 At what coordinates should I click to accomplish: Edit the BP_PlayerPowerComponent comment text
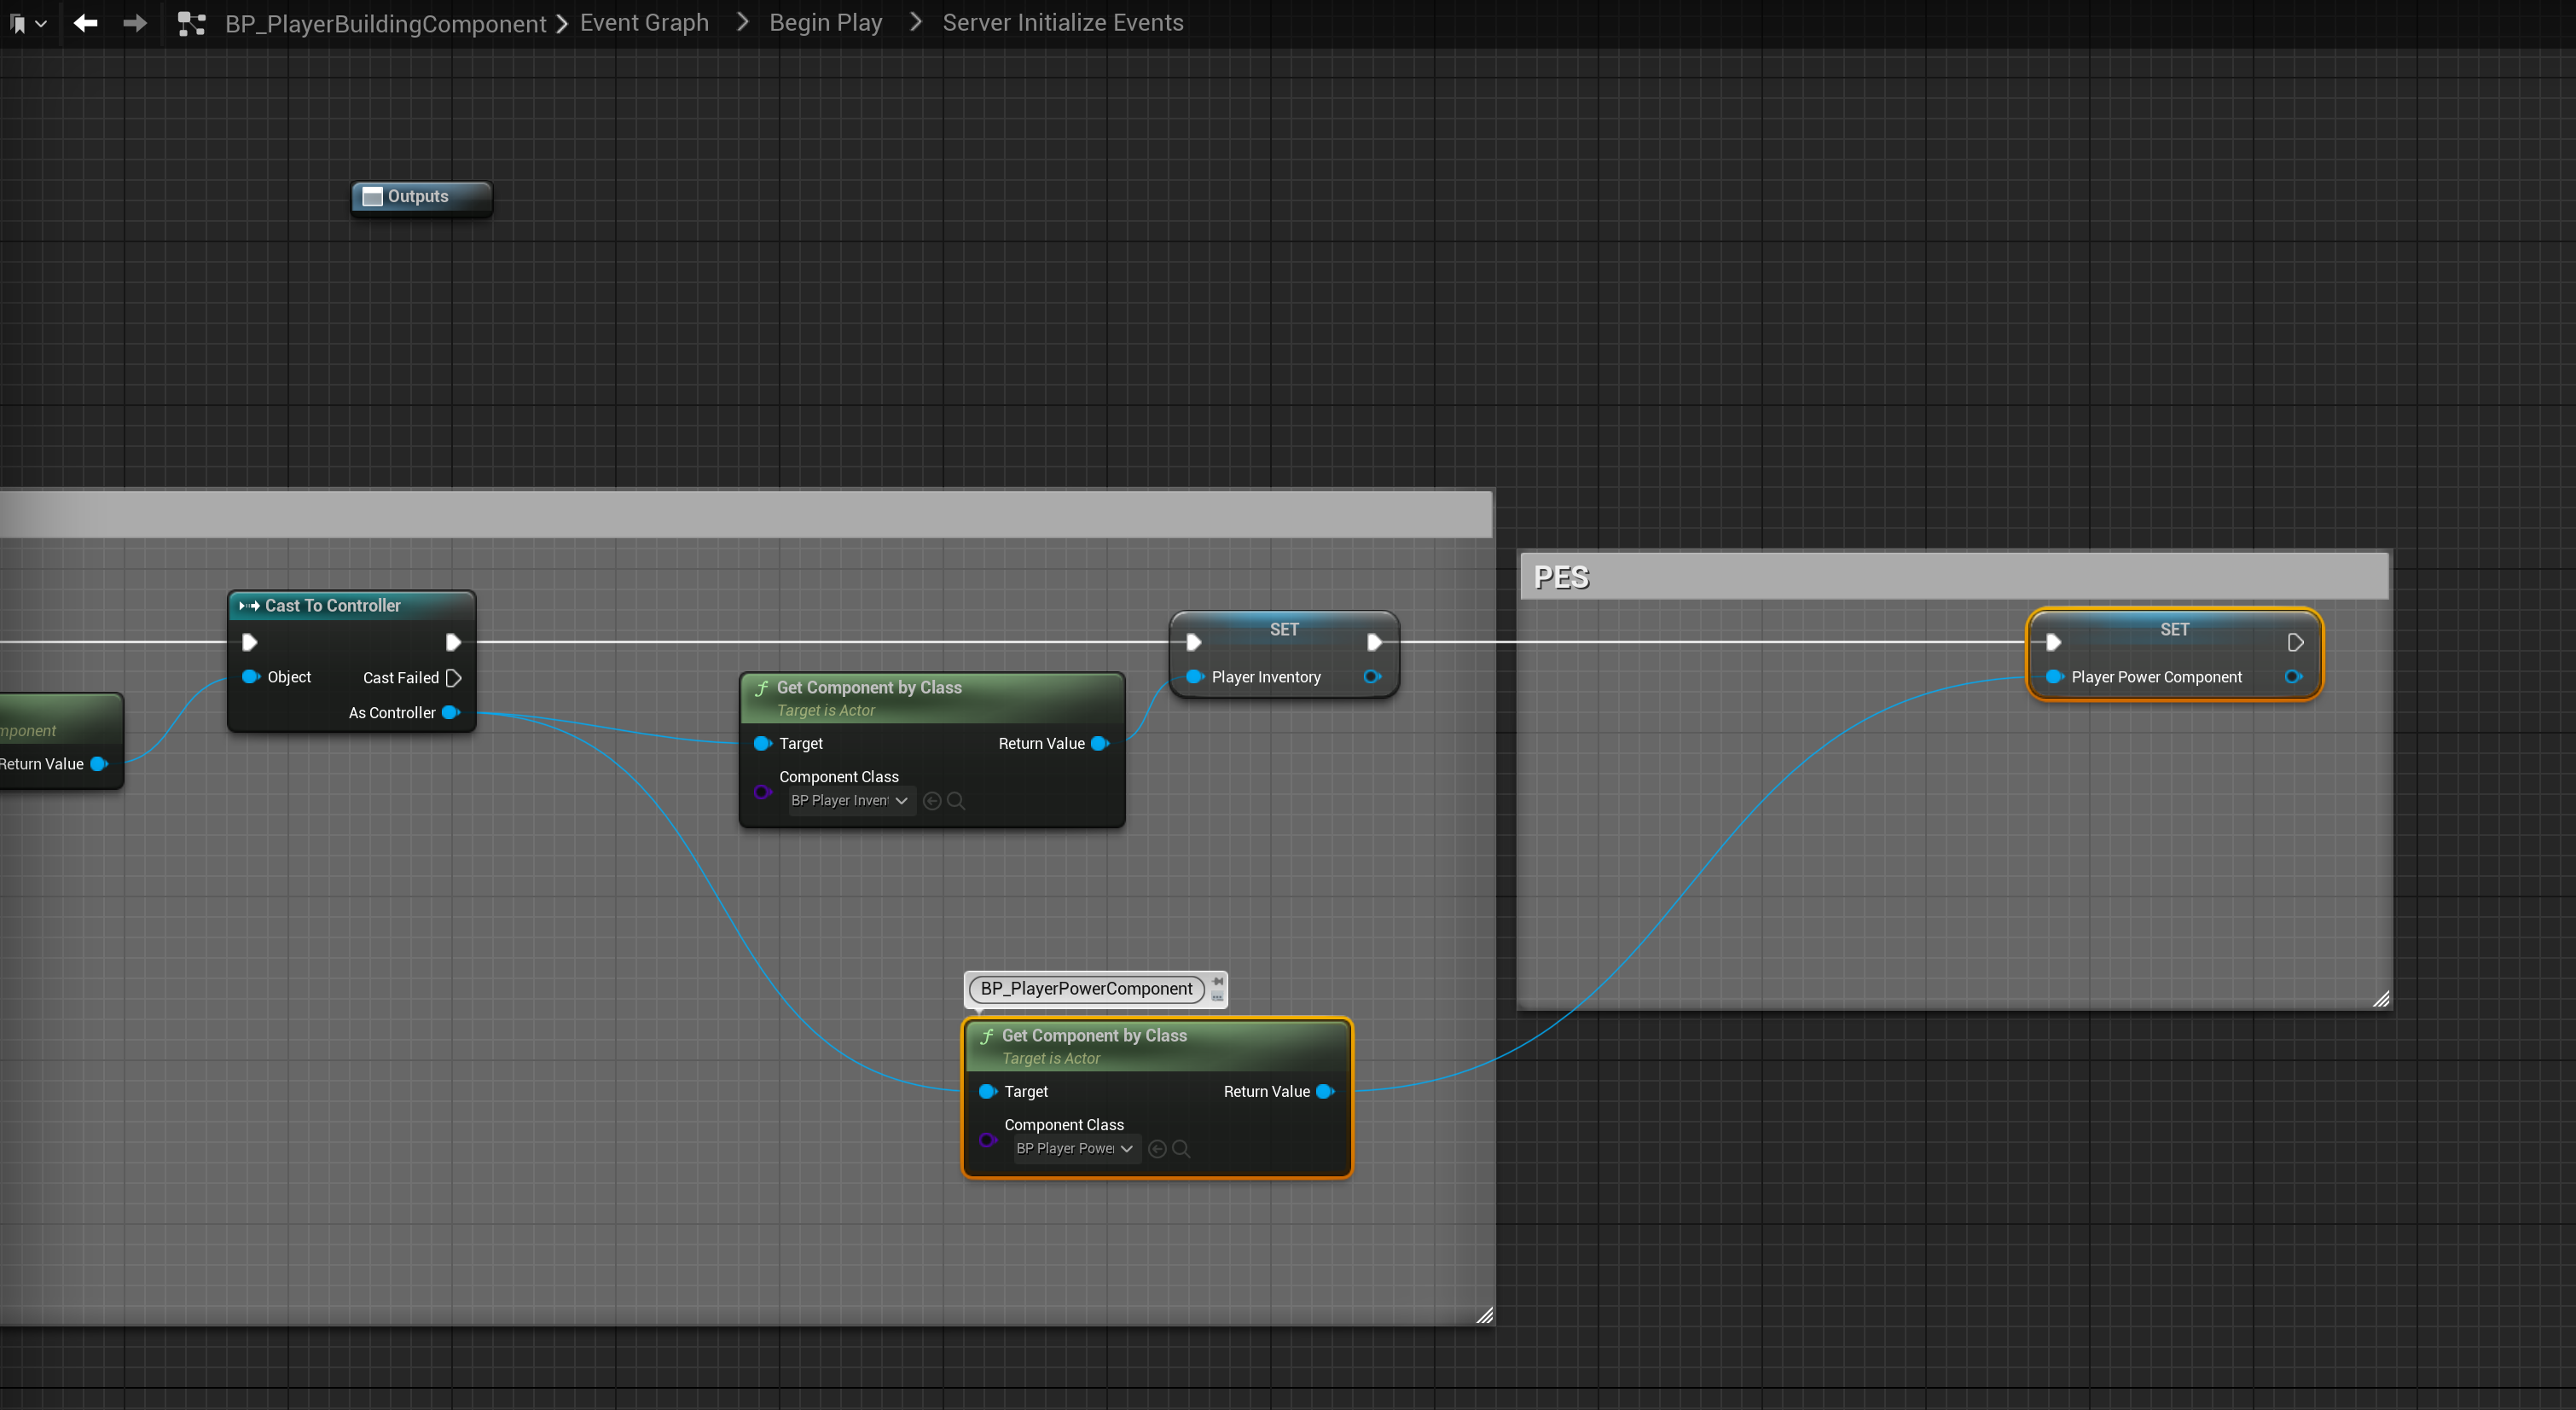pyautogui.click(x=1086, y=988)
